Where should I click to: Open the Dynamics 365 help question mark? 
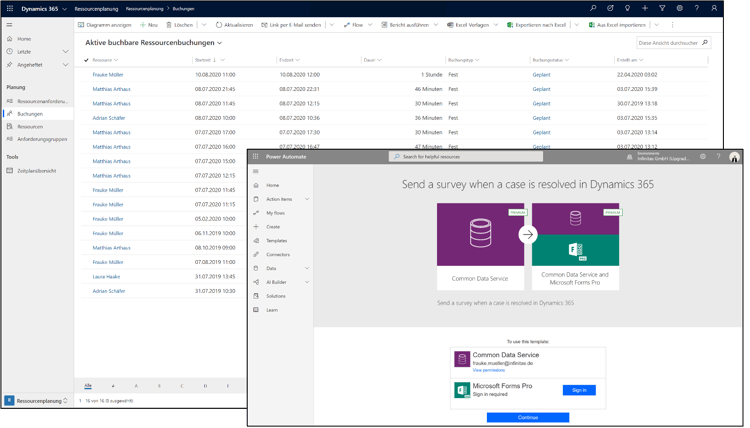coord(696,8)
